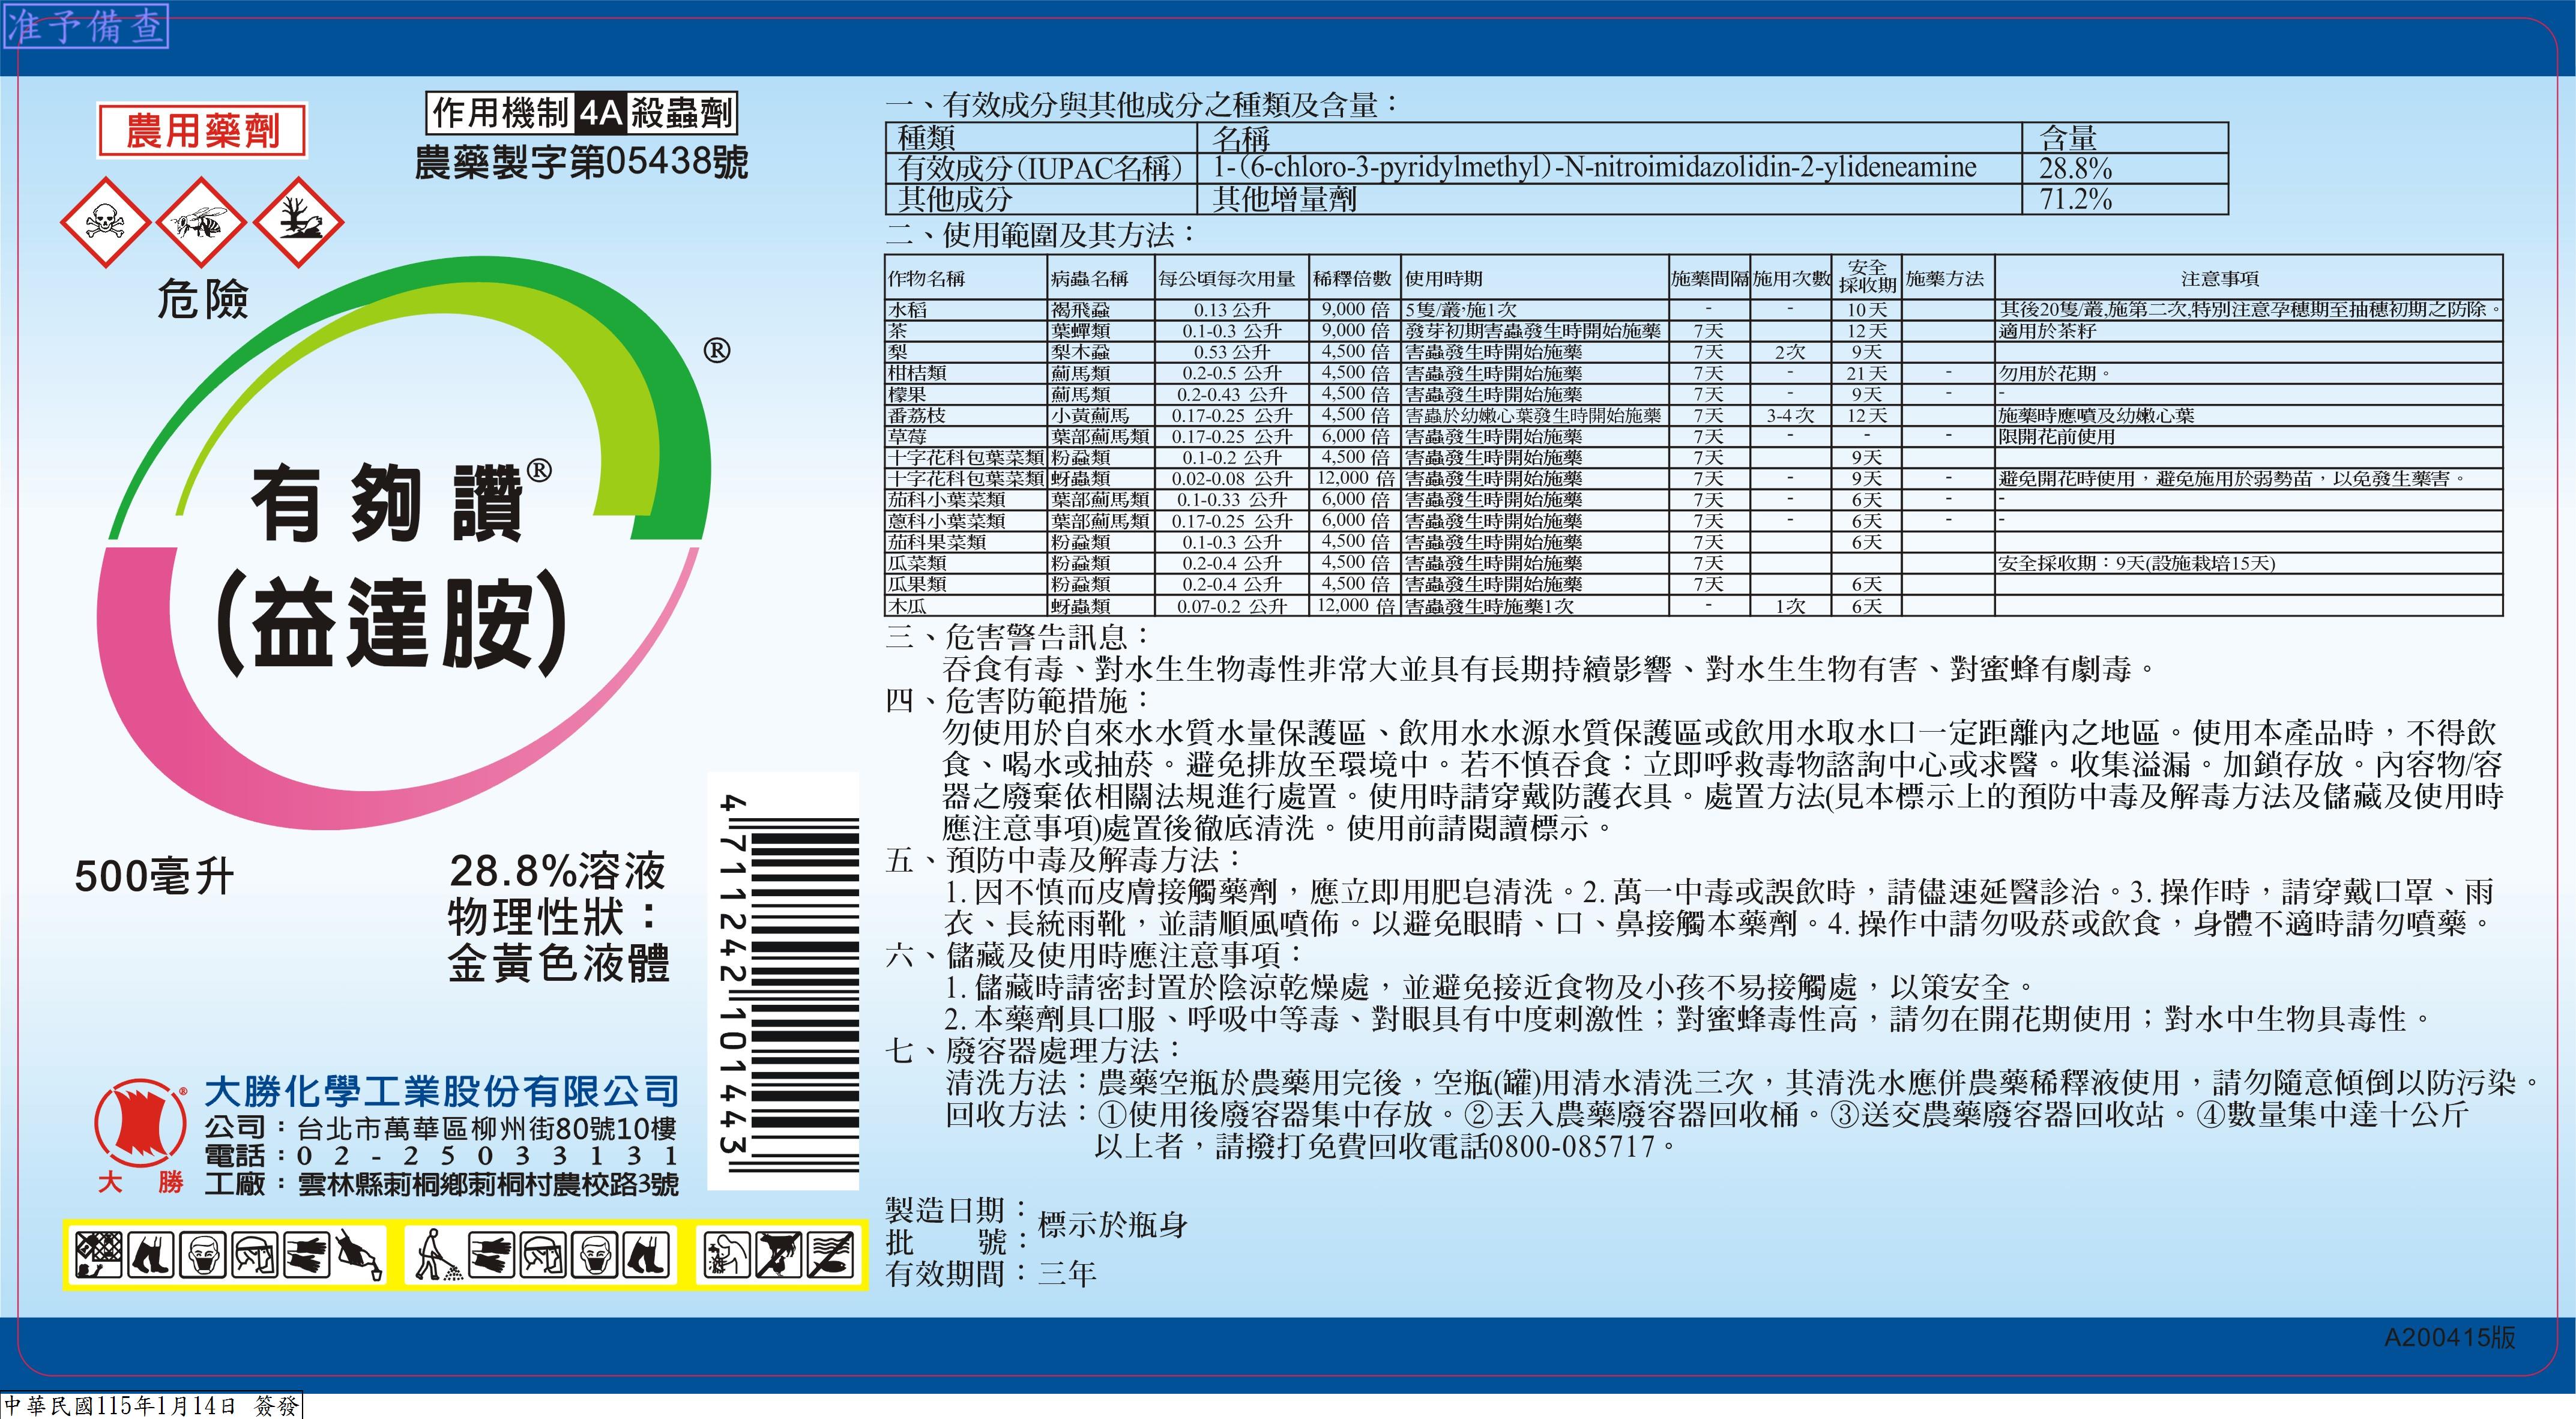Click the registration number 農藥製字第05438號
The image size is (2576, 1419).
click(581, 162)
